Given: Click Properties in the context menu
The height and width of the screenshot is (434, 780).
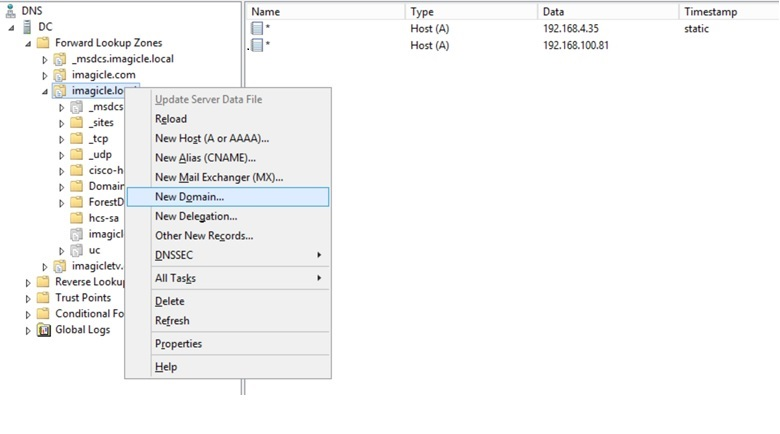Looking at the screenshot, I should pyautogui.click(x=178, y=344).
